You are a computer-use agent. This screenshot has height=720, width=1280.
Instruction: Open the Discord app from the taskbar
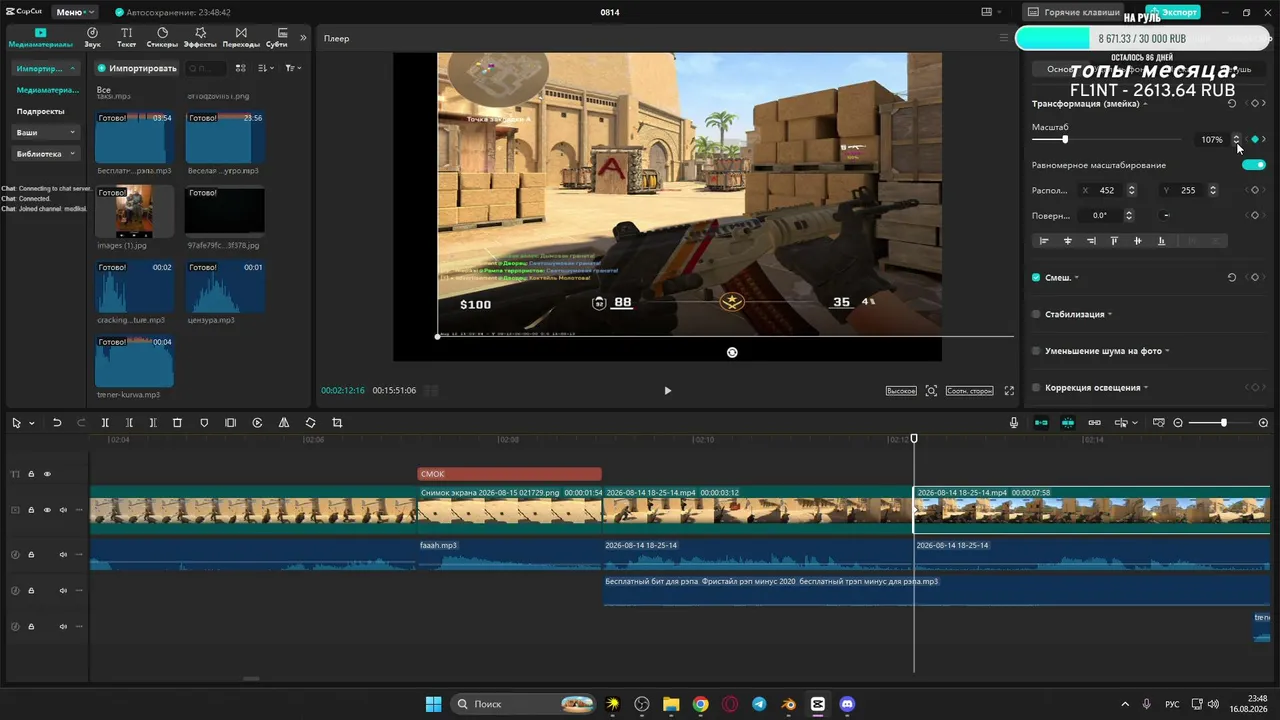pos(847,704)
